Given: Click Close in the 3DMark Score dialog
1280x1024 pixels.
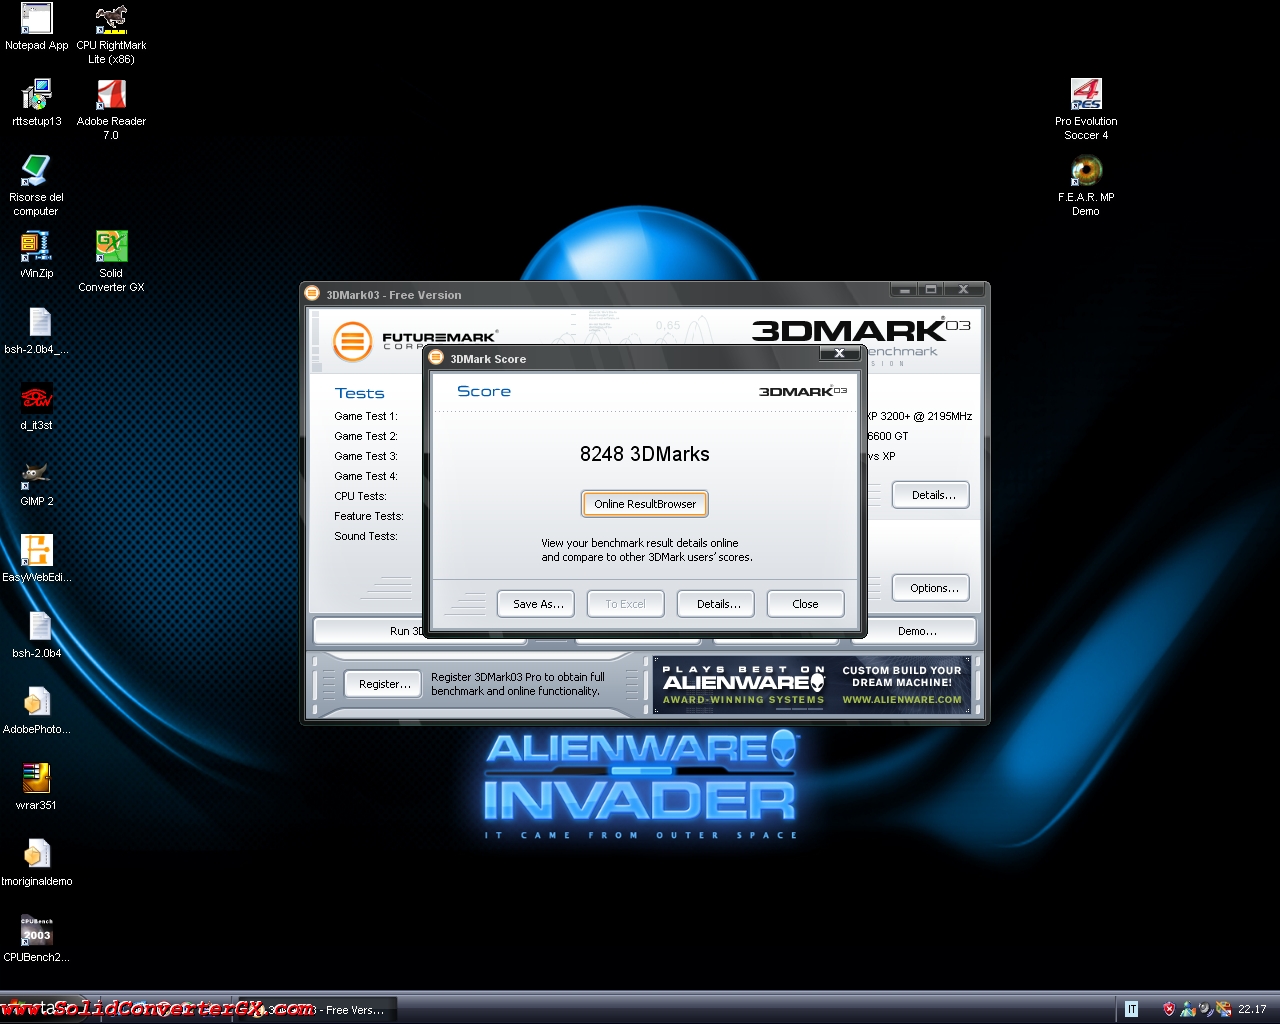Looking at the screenshot, I should (805, 604).
